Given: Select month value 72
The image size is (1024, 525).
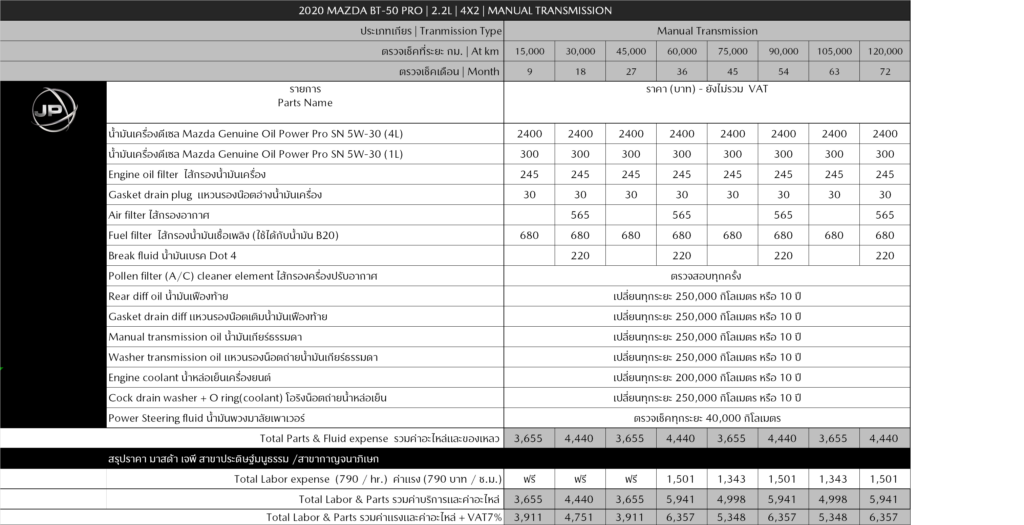Looking at the screenshot, I should coord(885,71).
